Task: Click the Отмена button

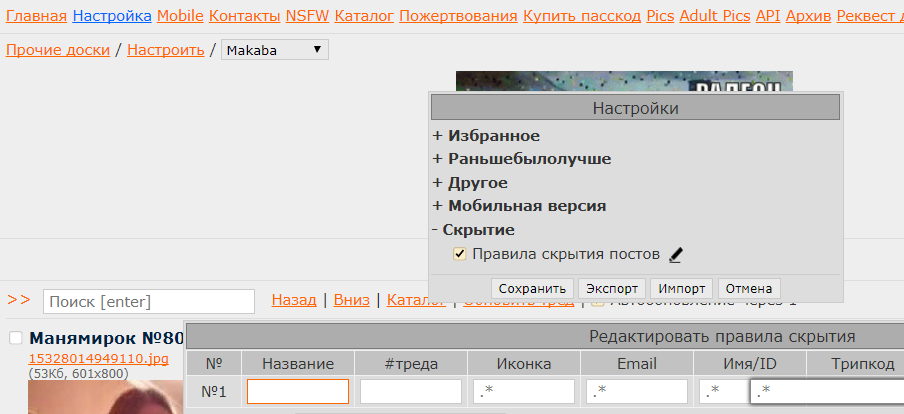Action: [x=749, y=288]
